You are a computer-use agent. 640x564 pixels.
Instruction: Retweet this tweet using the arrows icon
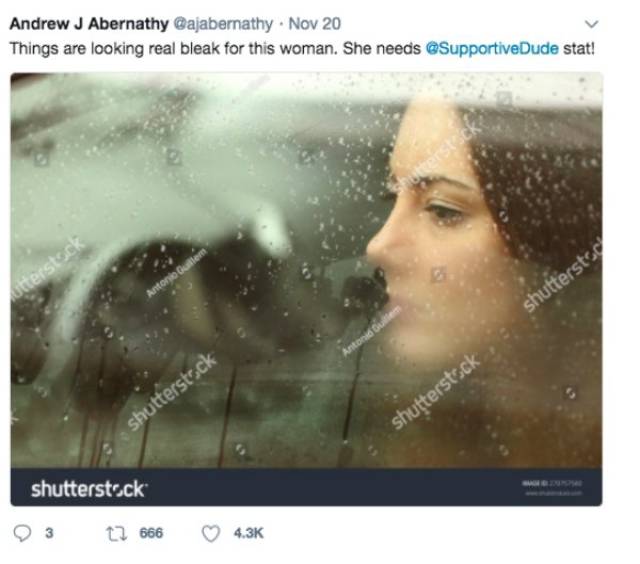point(116,533)
